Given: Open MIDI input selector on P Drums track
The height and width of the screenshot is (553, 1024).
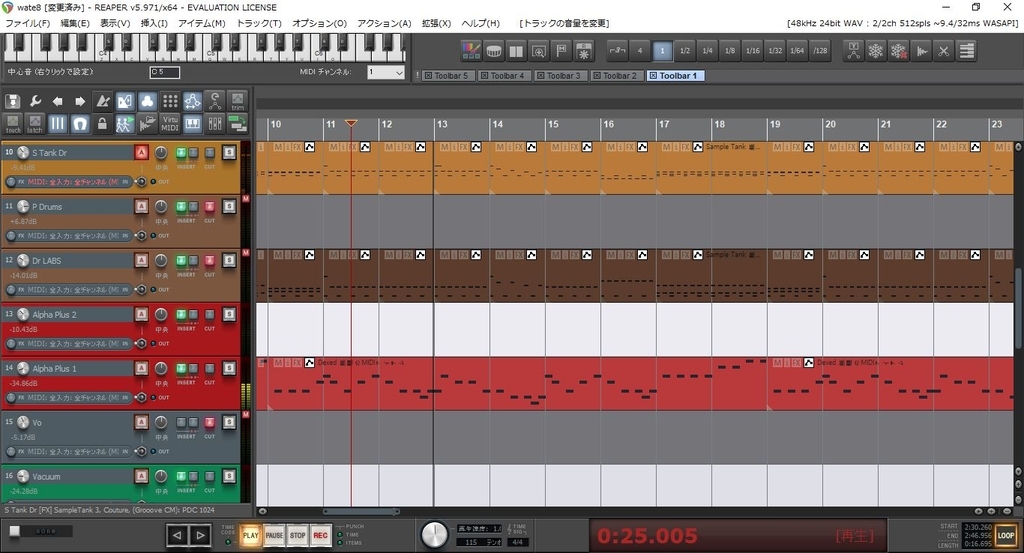Looking at the screenshot, I should pyautogui.click(x=73, y=236).
